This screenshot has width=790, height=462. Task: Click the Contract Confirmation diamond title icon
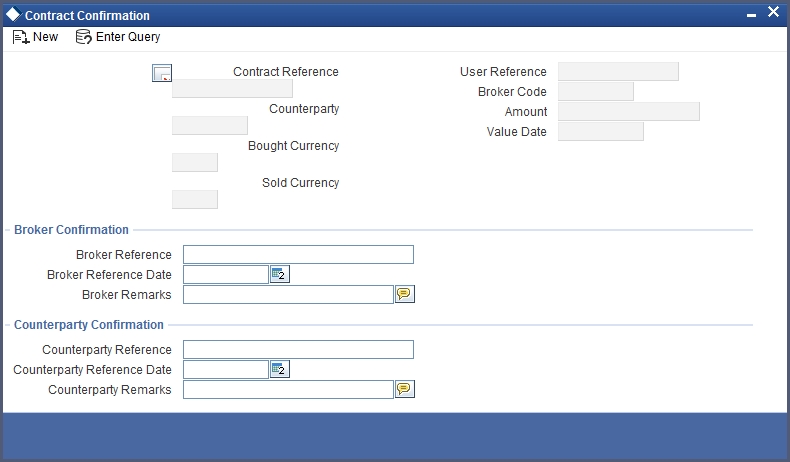[x=14, y=15]
